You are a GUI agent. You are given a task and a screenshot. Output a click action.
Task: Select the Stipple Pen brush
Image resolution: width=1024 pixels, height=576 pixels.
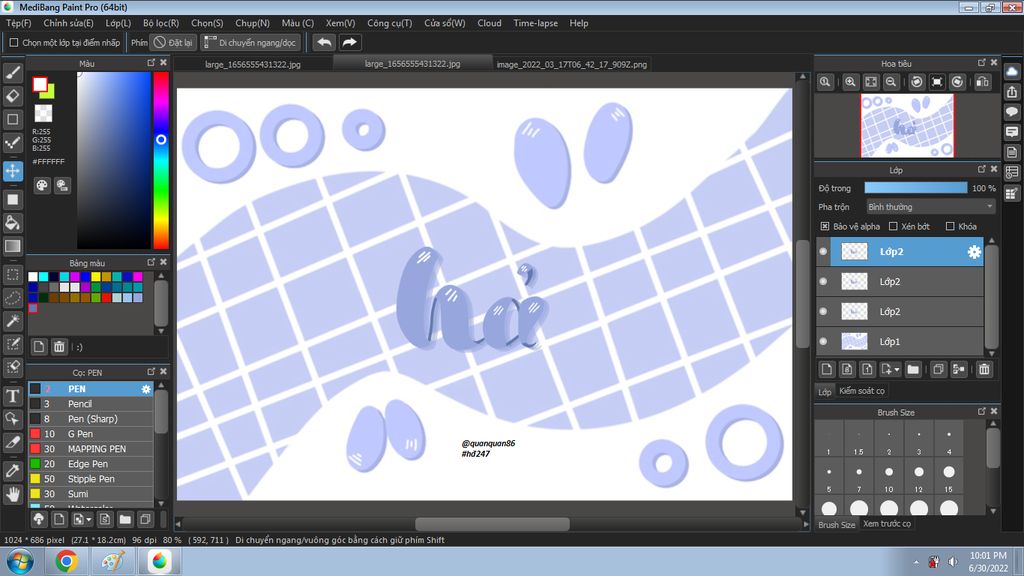(x=91, y=479)
